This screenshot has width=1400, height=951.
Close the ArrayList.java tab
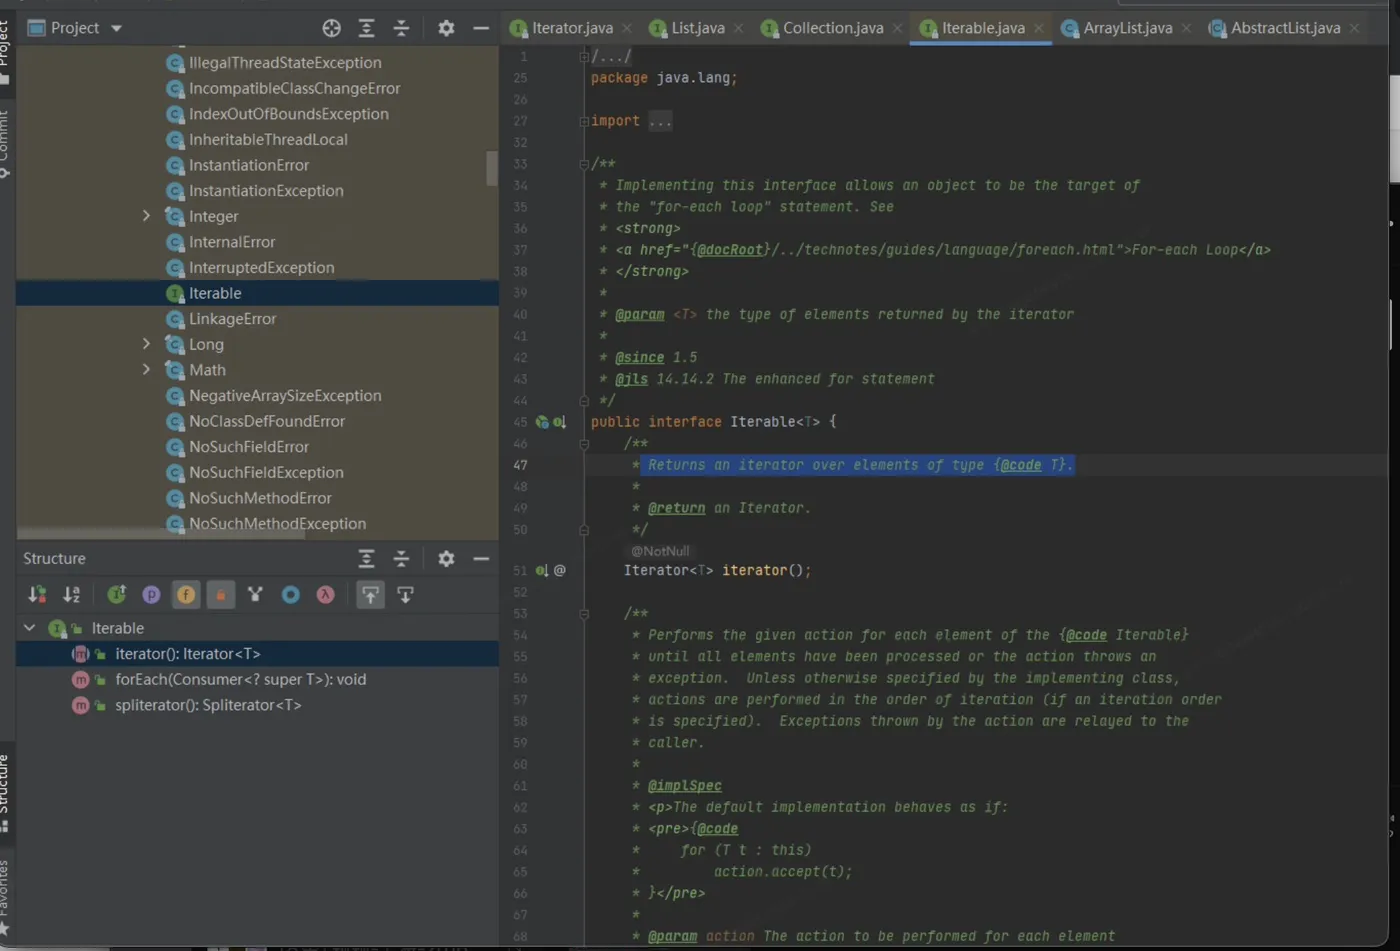click(x=1186, y=28)
